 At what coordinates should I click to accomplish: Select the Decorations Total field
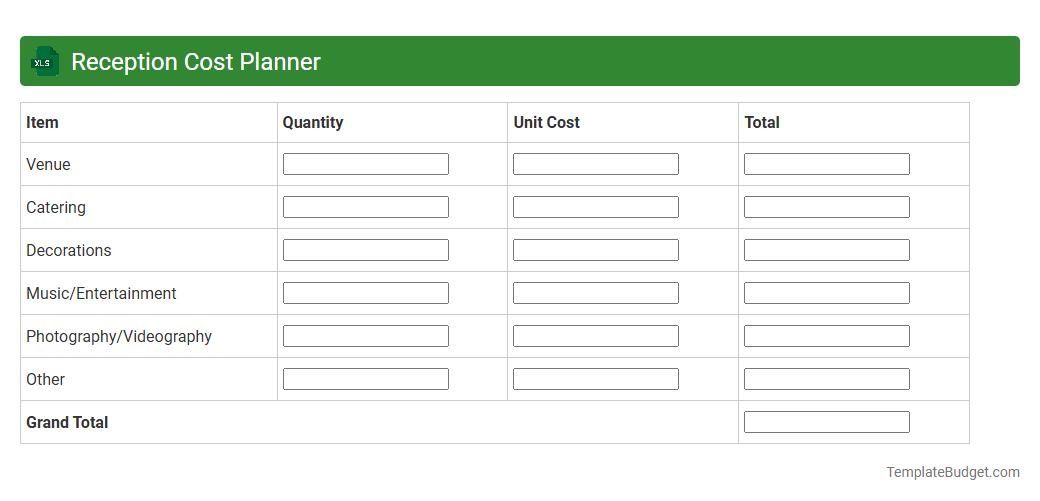pos(826,250)
